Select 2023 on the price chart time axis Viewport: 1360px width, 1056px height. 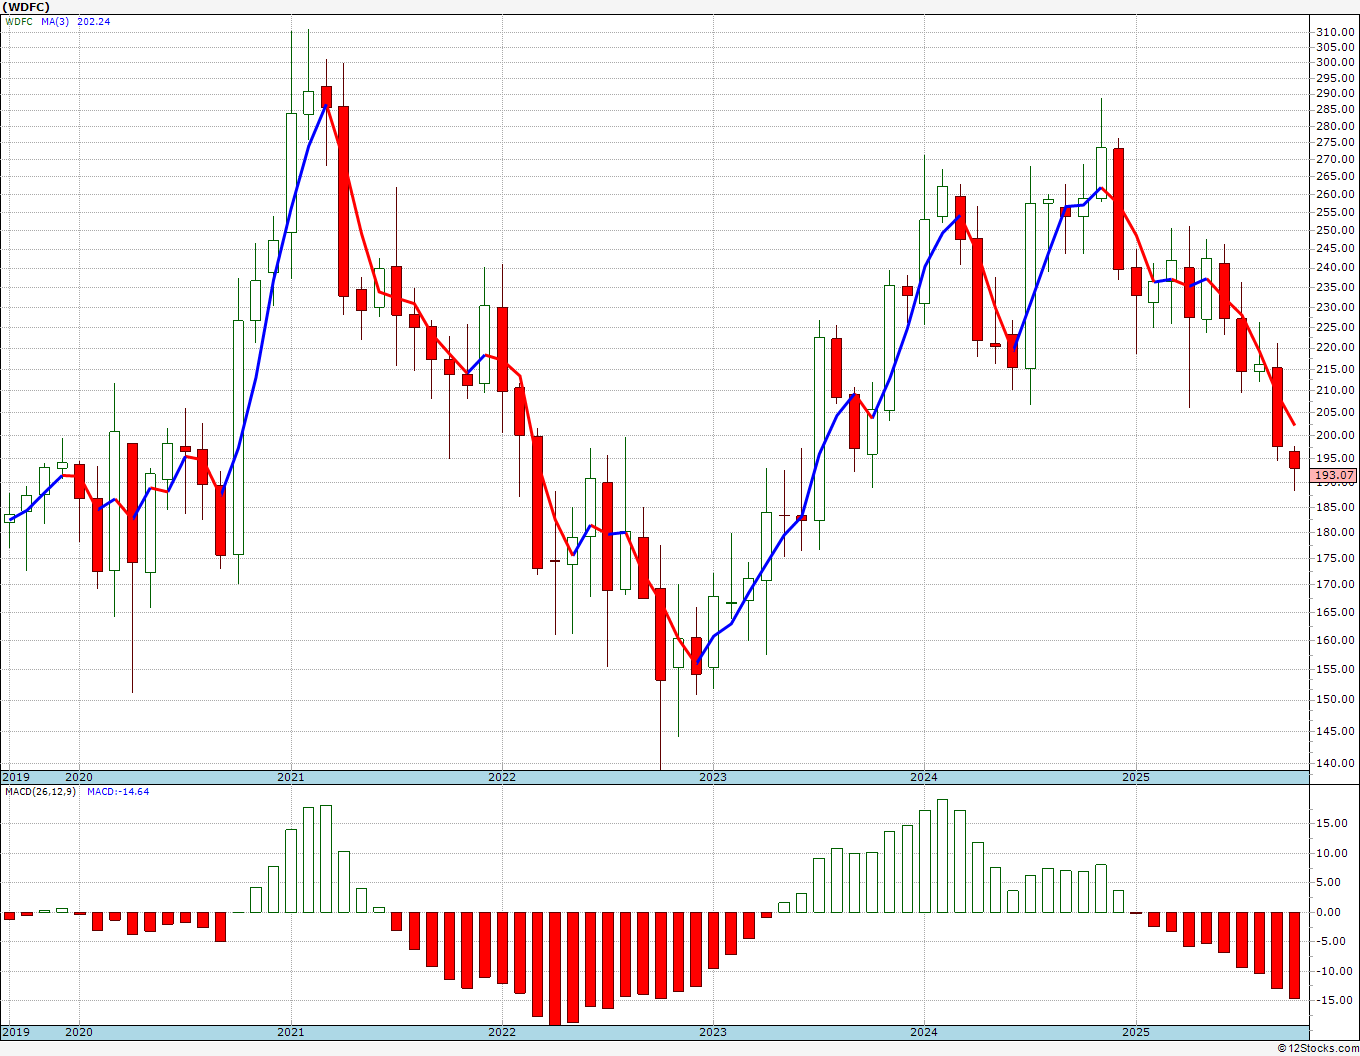click(713, 777)
